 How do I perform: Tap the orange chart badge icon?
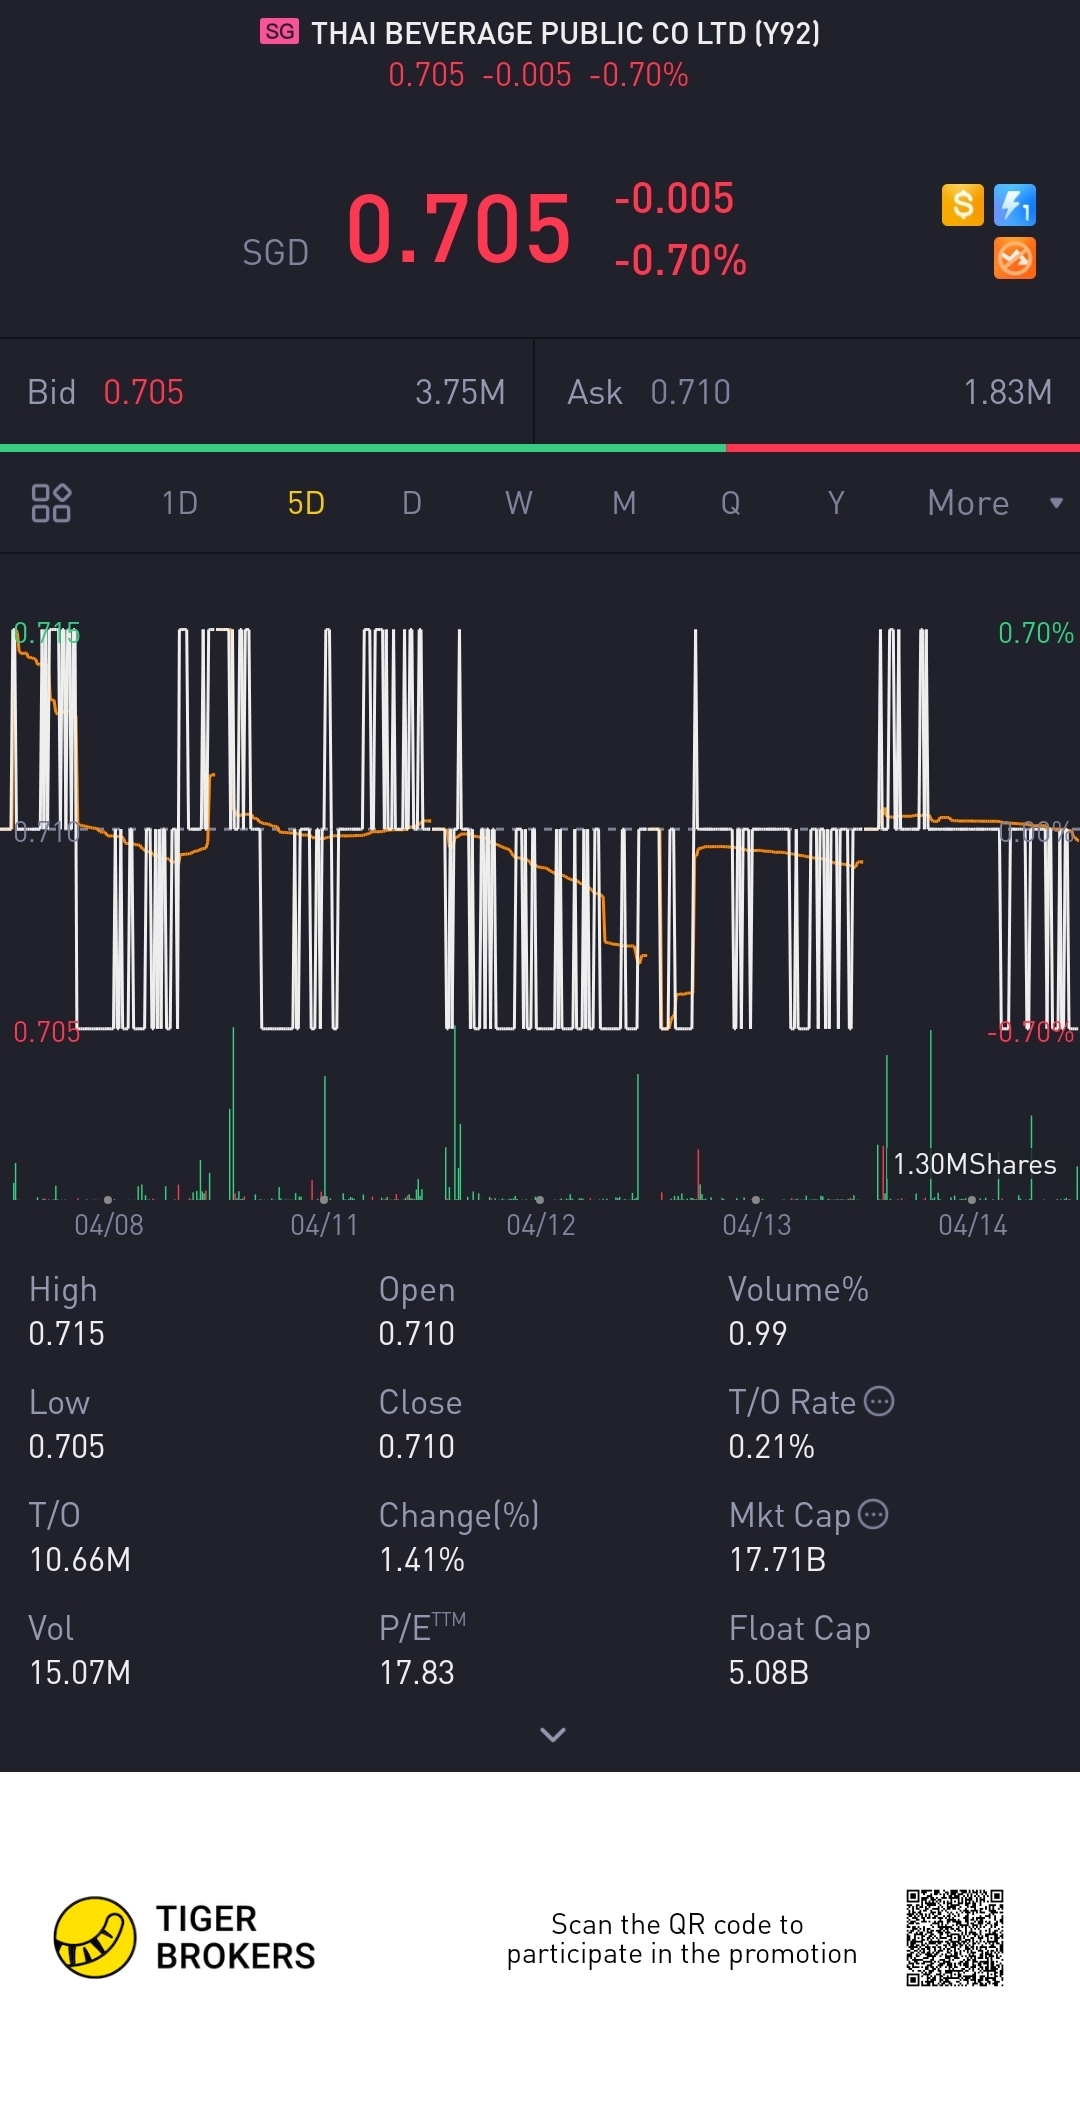tap(1015, 258)
